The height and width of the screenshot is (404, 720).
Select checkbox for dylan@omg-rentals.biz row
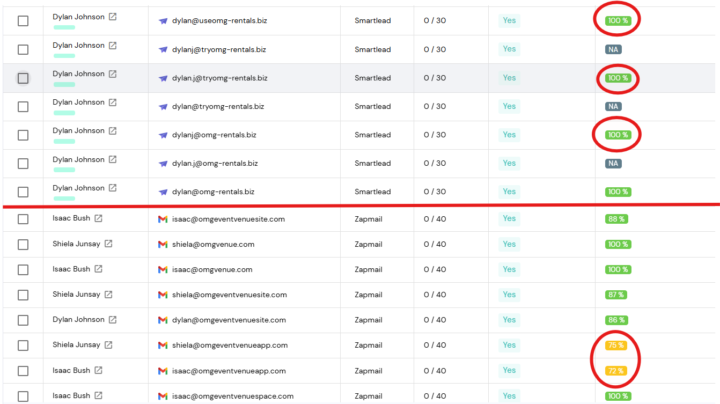23,192
